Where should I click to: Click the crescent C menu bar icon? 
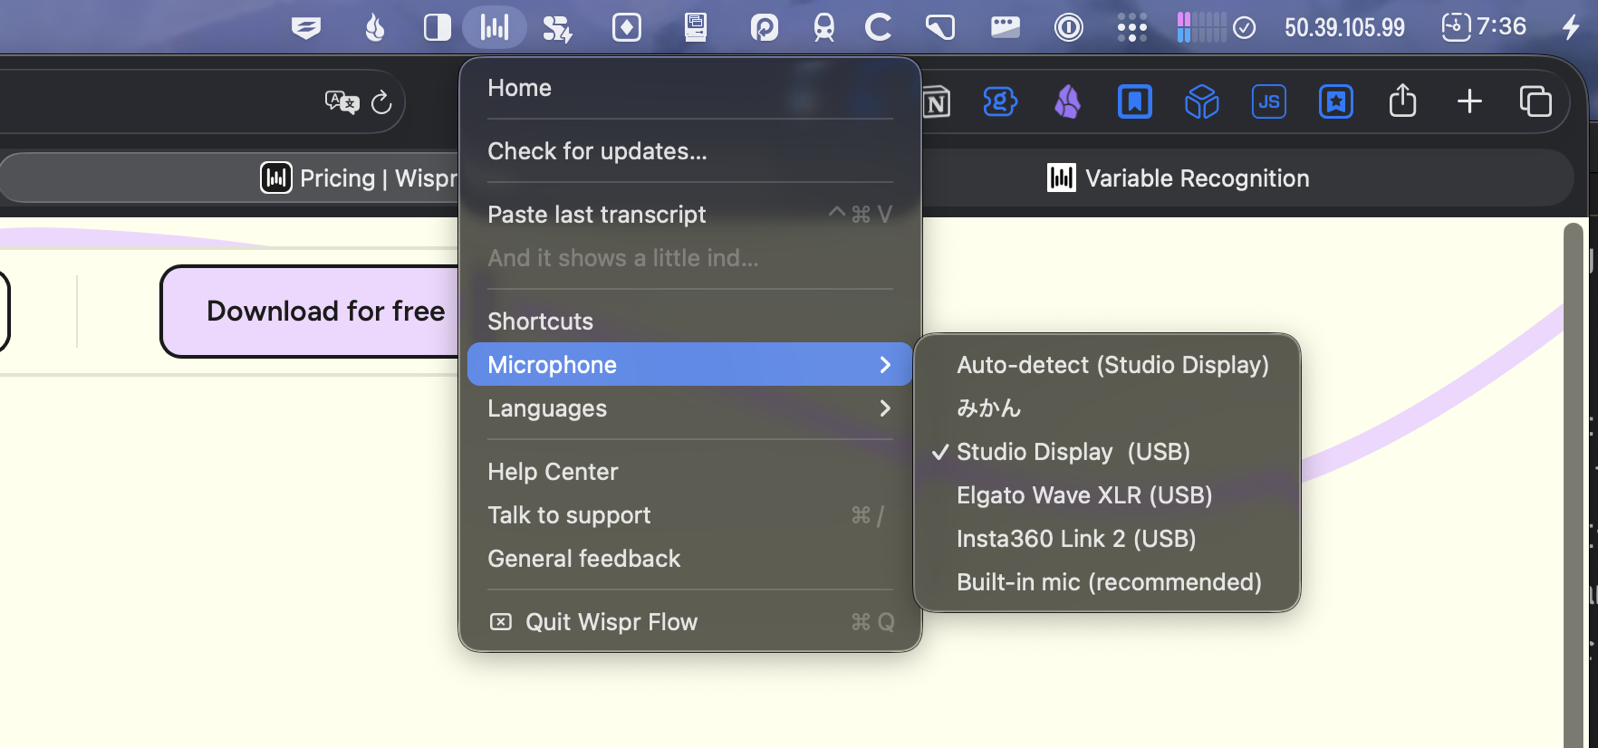878,27
